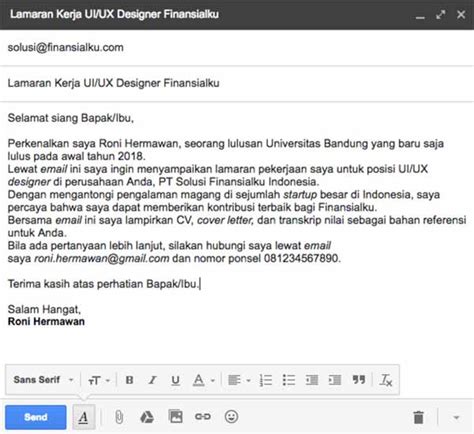Open Sans Serif font dropdown
Viewport: 474px width, 434px height.
point(43,380)
